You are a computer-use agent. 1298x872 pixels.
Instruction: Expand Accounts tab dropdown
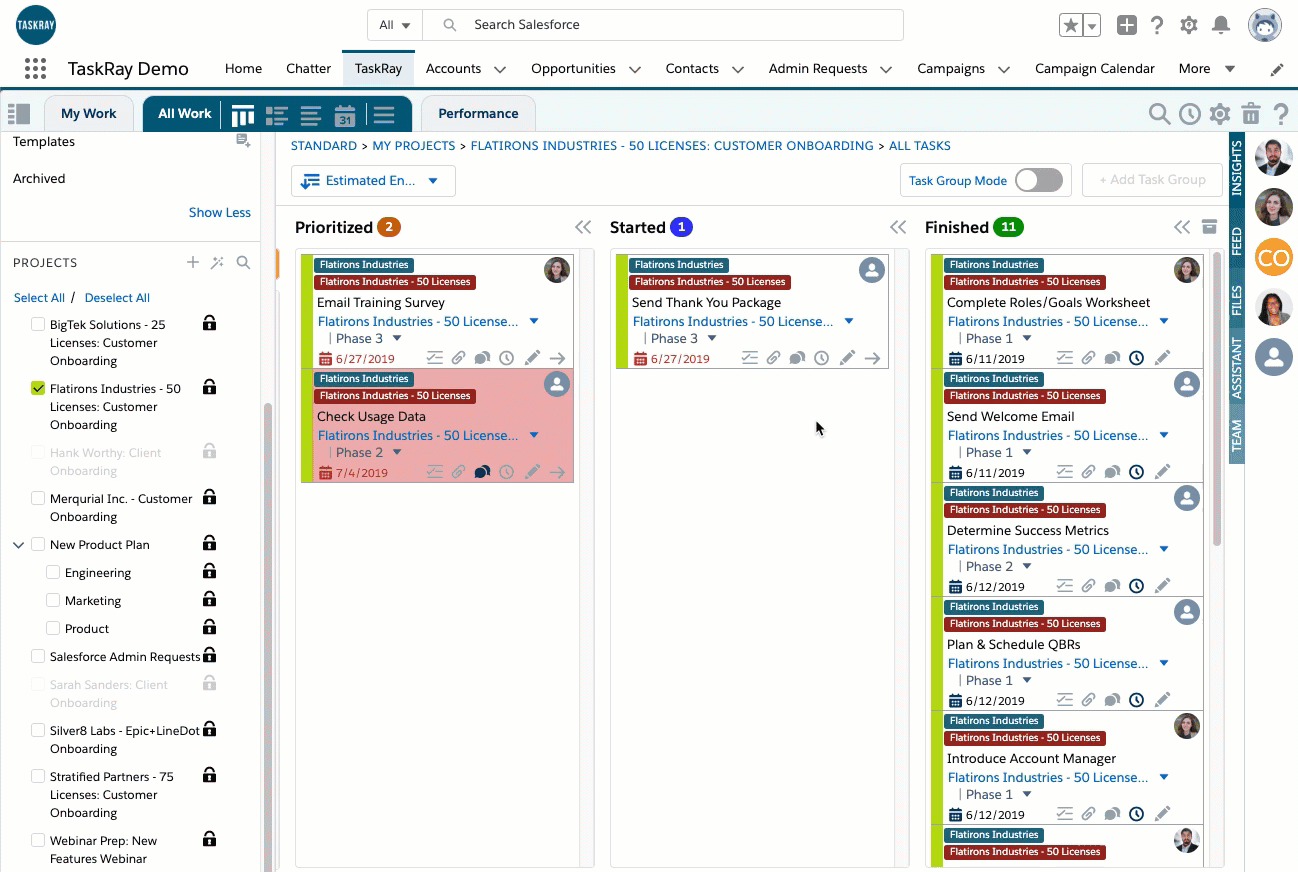[x=499, y=69]
